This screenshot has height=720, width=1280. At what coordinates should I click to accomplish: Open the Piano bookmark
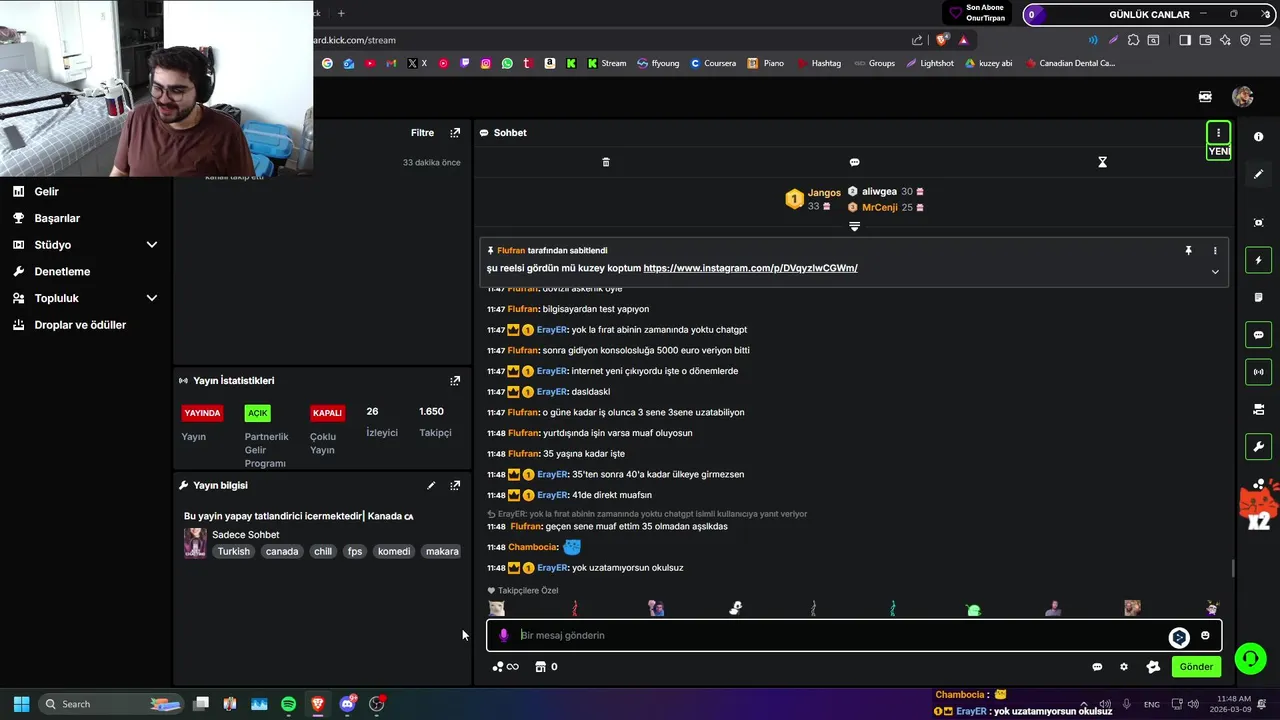(x=766, y=63)
